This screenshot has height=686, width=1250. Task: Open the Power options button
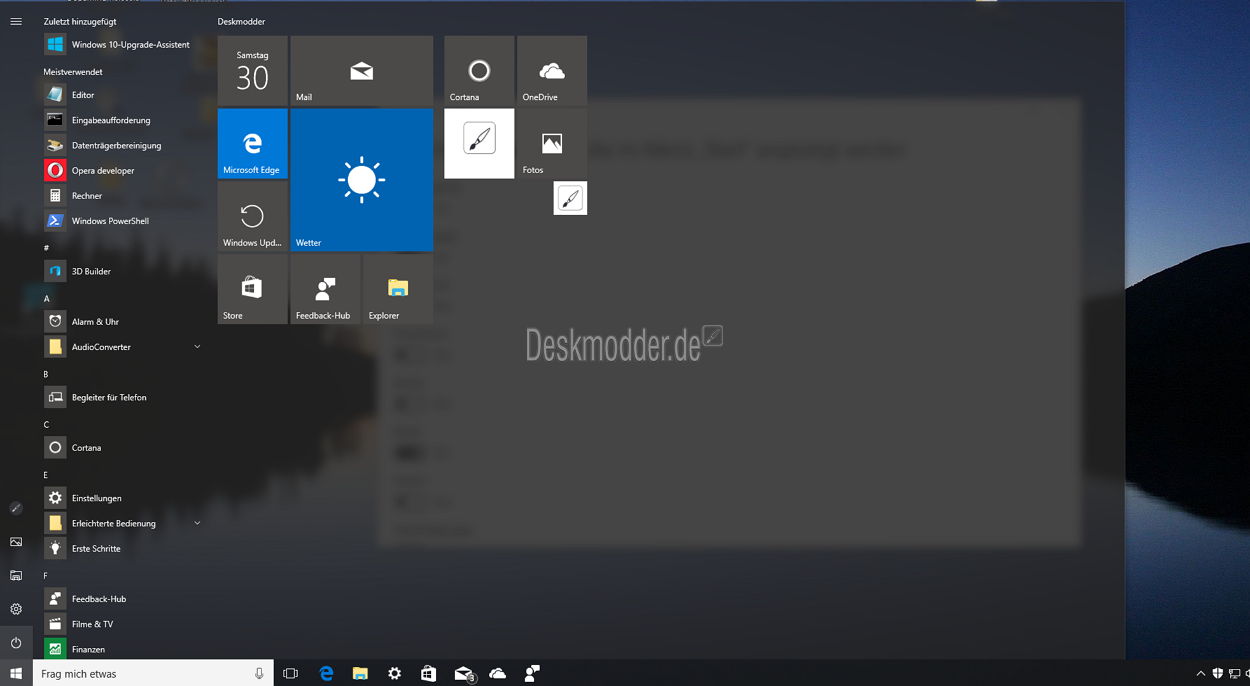pyautogui.click(x=16, y=643)
